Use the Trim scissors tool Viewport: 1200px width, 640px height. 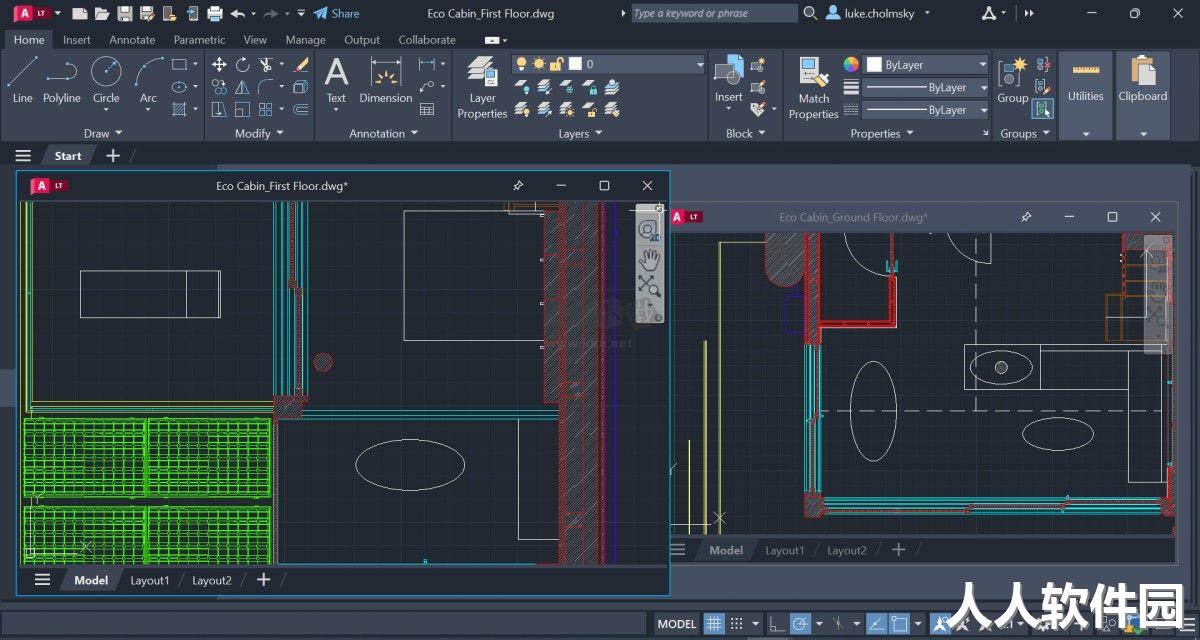266,64
